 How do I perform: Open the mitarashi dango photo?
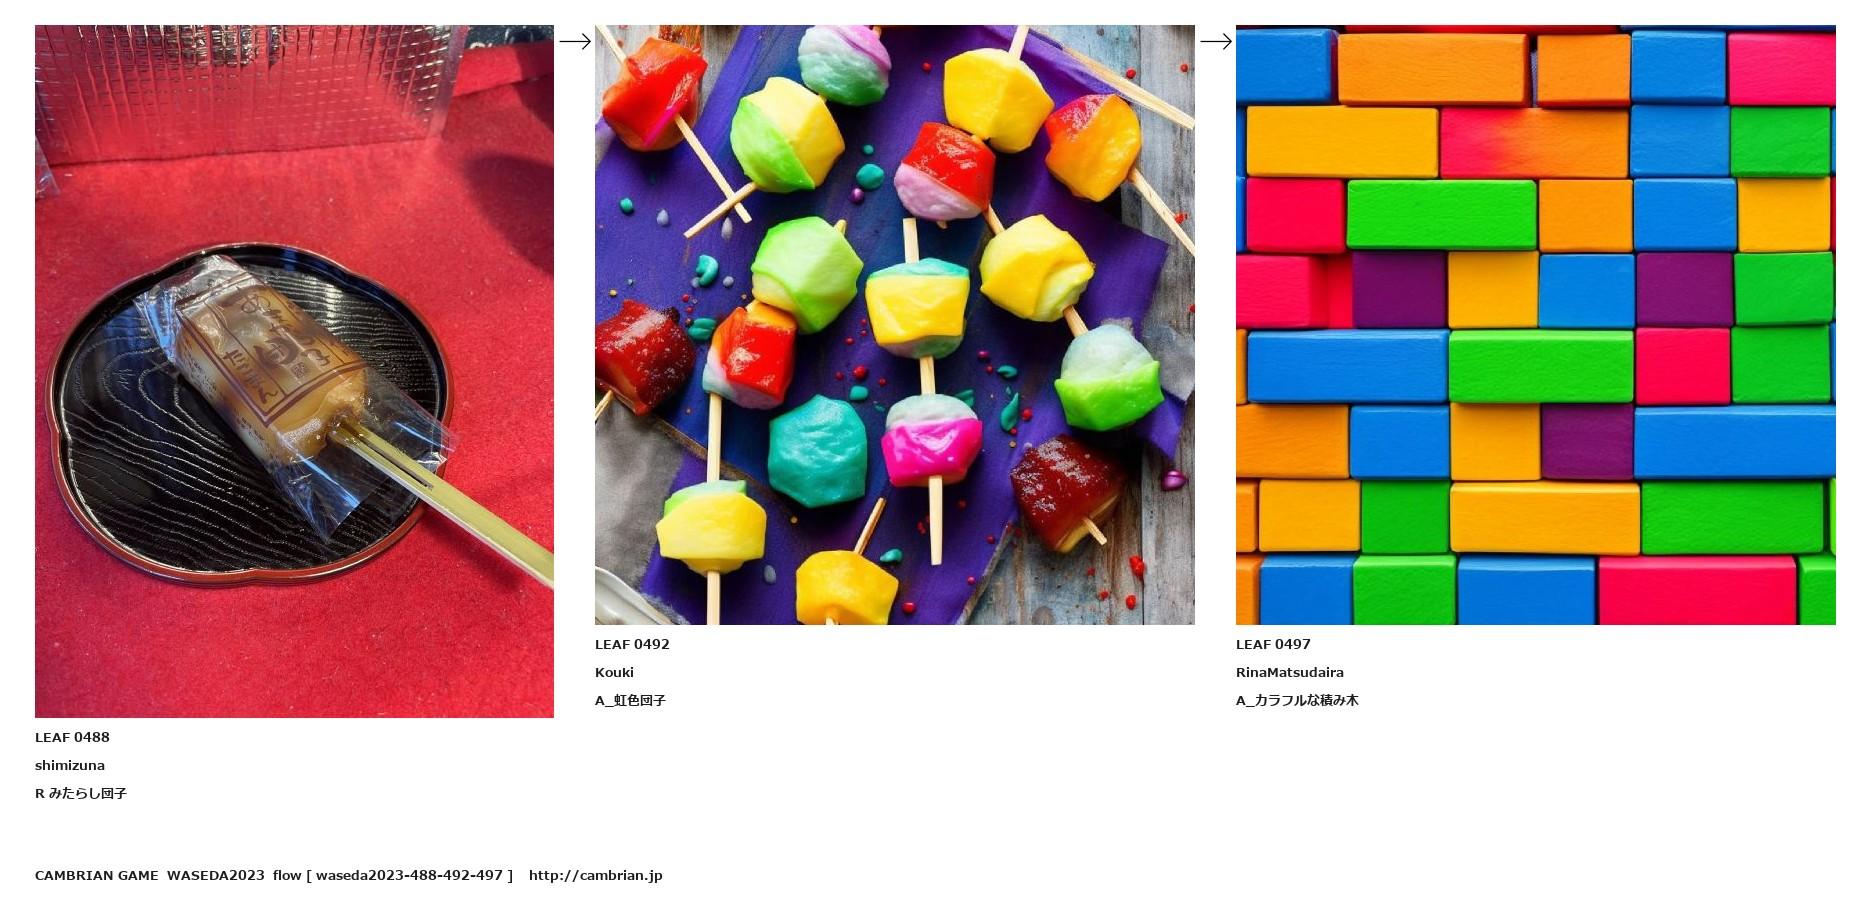(294, 371)
